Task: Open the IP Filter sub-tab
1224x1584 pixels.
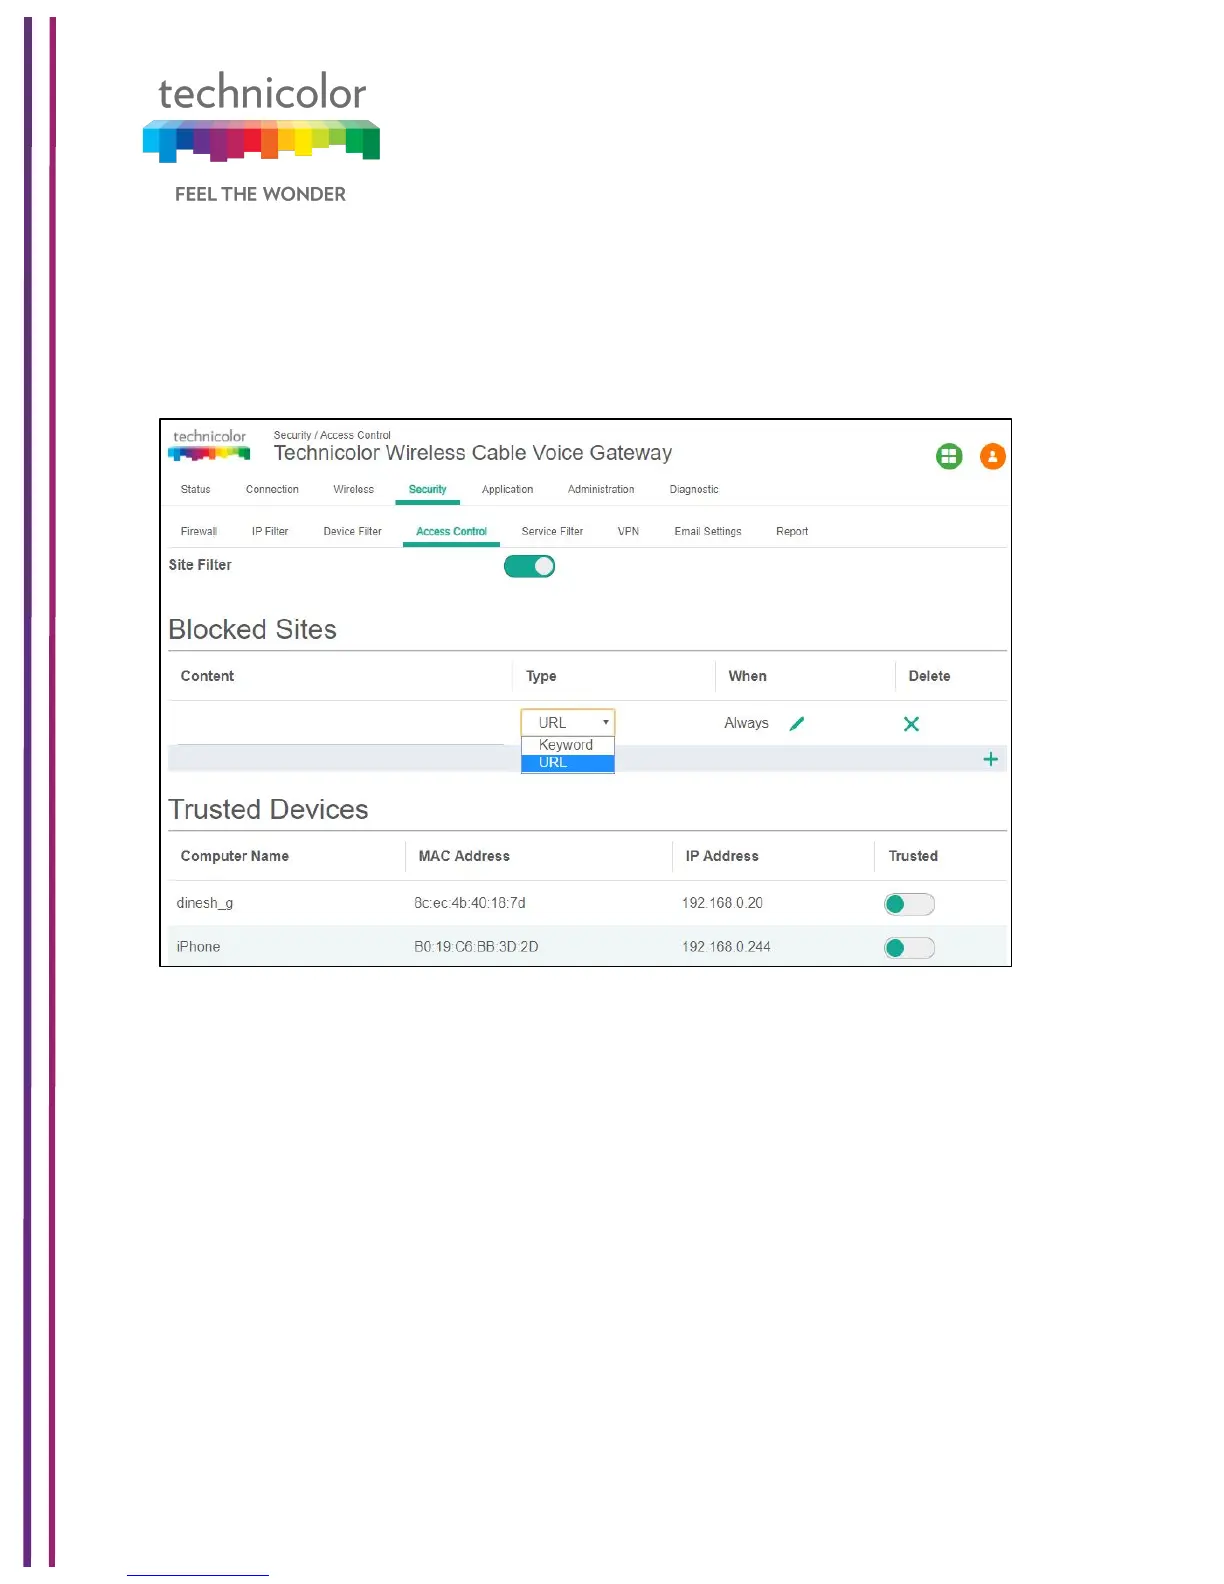Action: point(270,531)
